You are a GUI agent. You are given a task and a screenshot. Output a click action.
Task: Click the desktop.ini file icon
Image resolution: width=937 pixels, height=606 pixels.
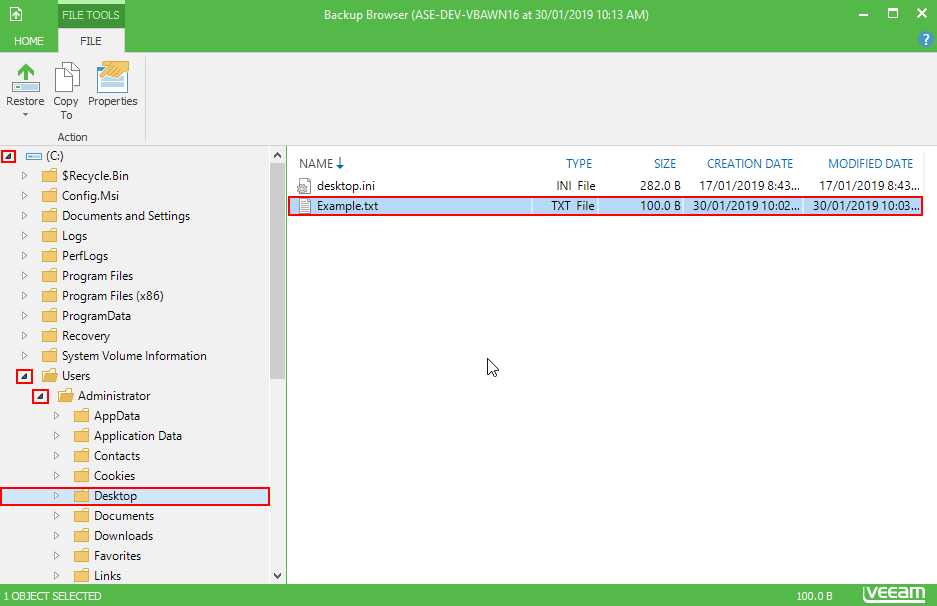[x=306, y=186]
